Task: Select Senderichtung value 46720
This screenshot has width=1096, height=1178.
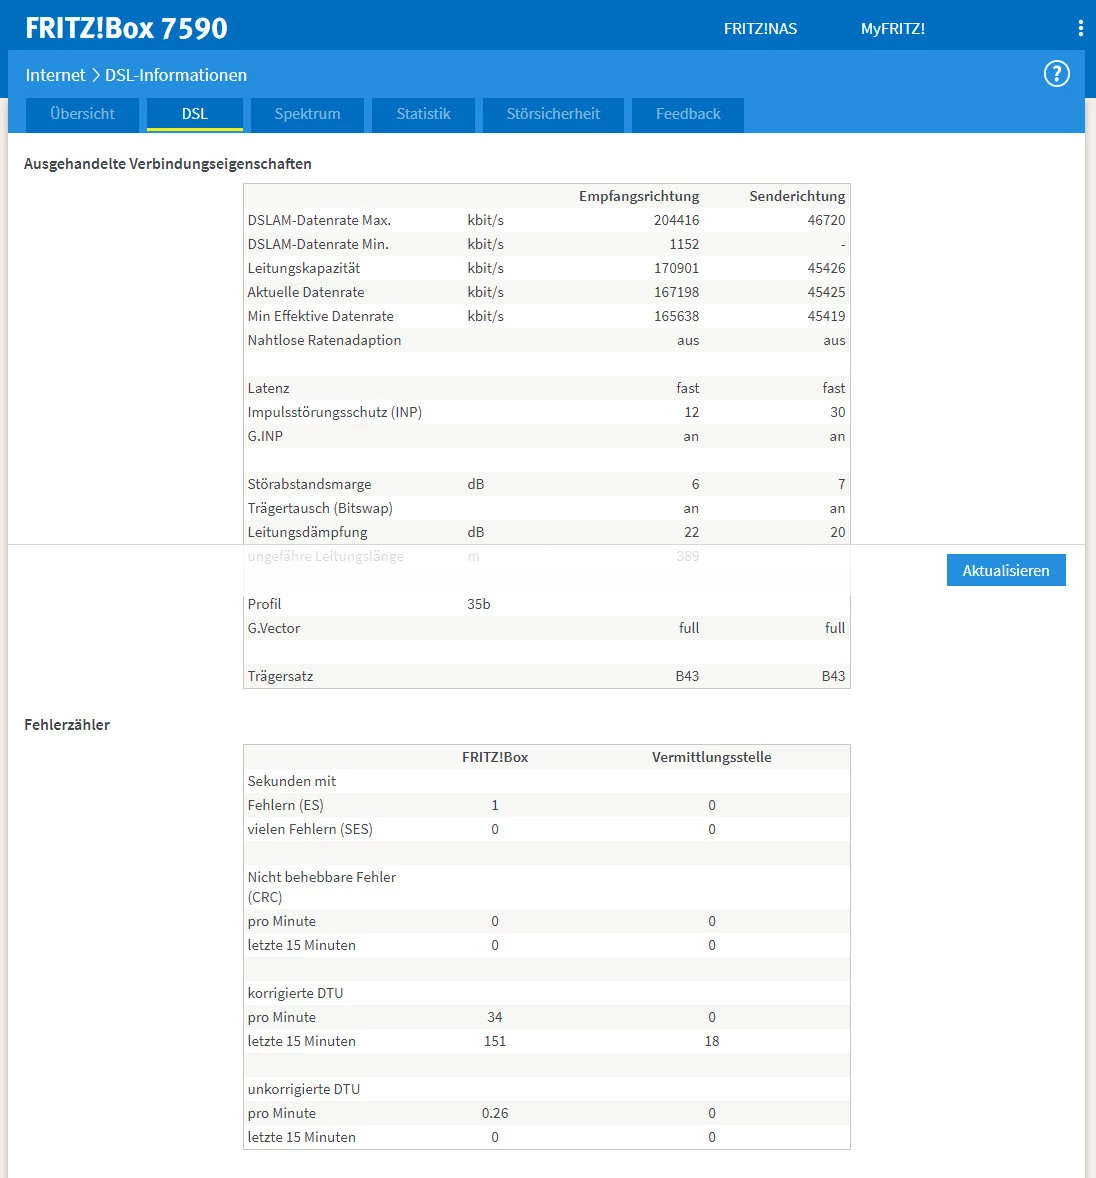Action: tap(826, 220)
